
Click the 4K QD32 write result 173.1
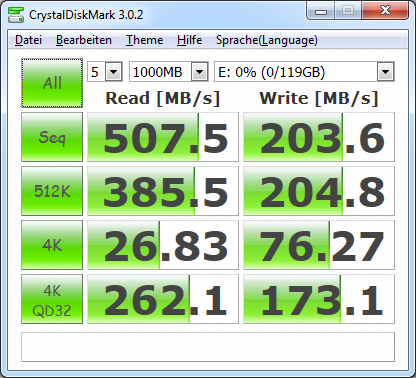pyautogui.click(x=319, y=299)
